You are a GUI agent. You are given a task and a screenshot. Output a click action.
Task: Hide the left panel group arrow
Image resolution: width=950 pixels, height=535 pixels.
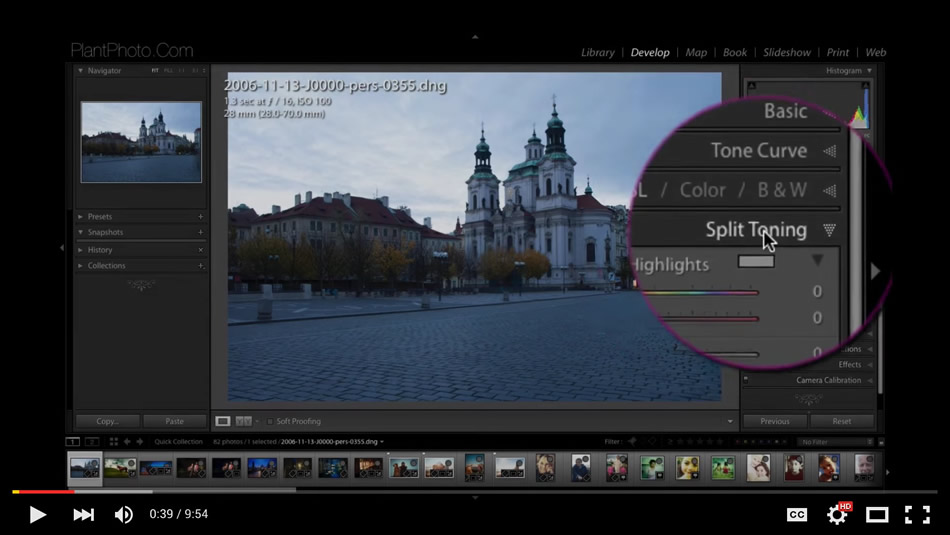click(62, 247)
